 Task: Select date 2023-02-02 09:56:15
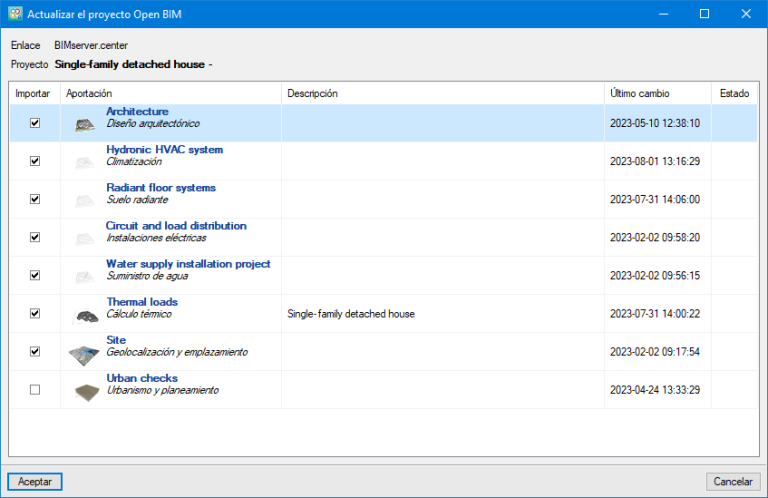point(655,276)
